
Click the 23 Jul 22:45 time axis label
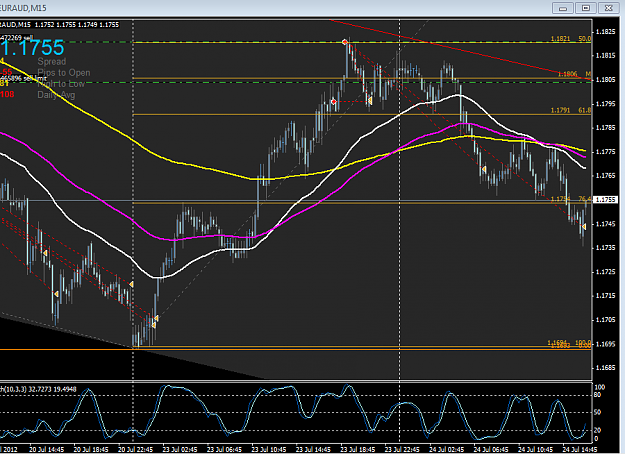click(402, 449)
